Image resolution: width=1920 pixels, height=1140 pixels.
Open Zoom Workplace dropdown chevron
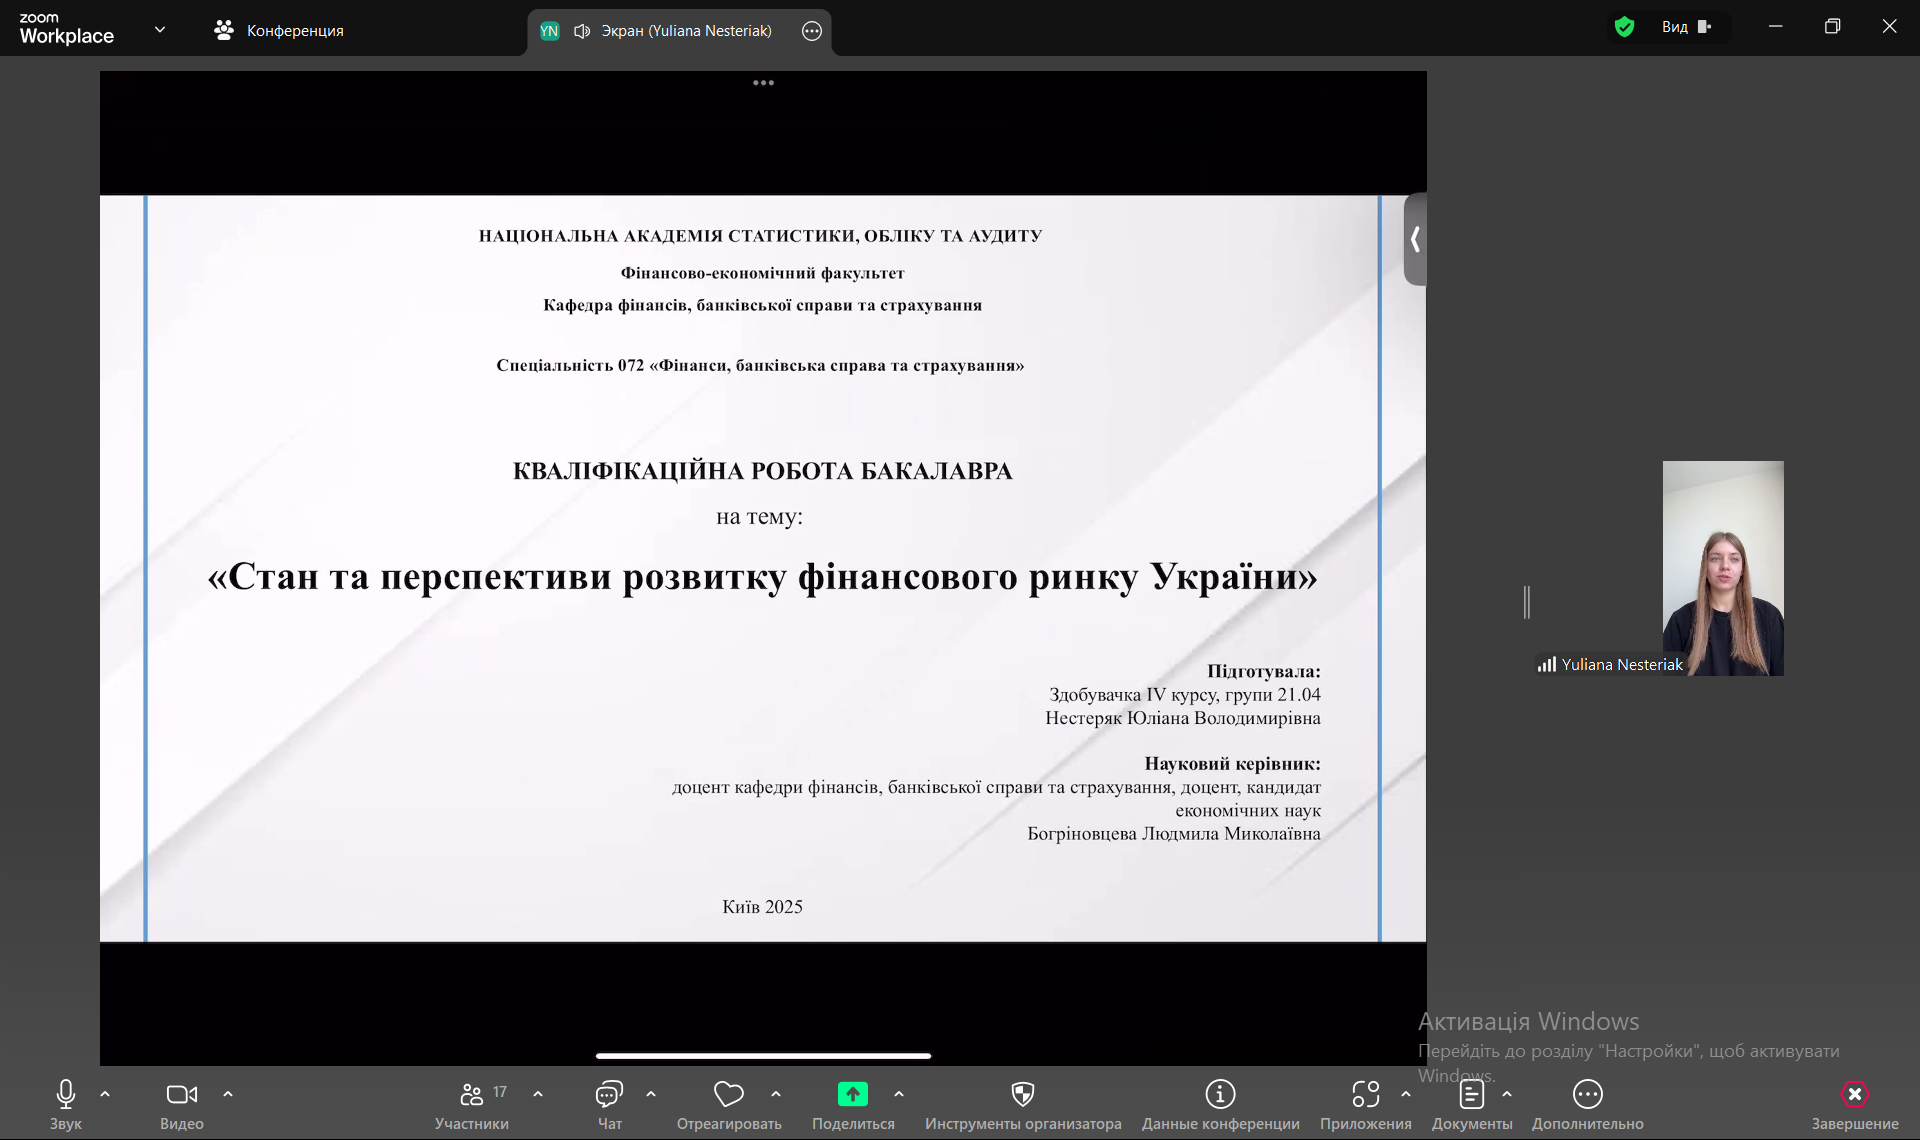pyautogui.click(x=160, y=30)
